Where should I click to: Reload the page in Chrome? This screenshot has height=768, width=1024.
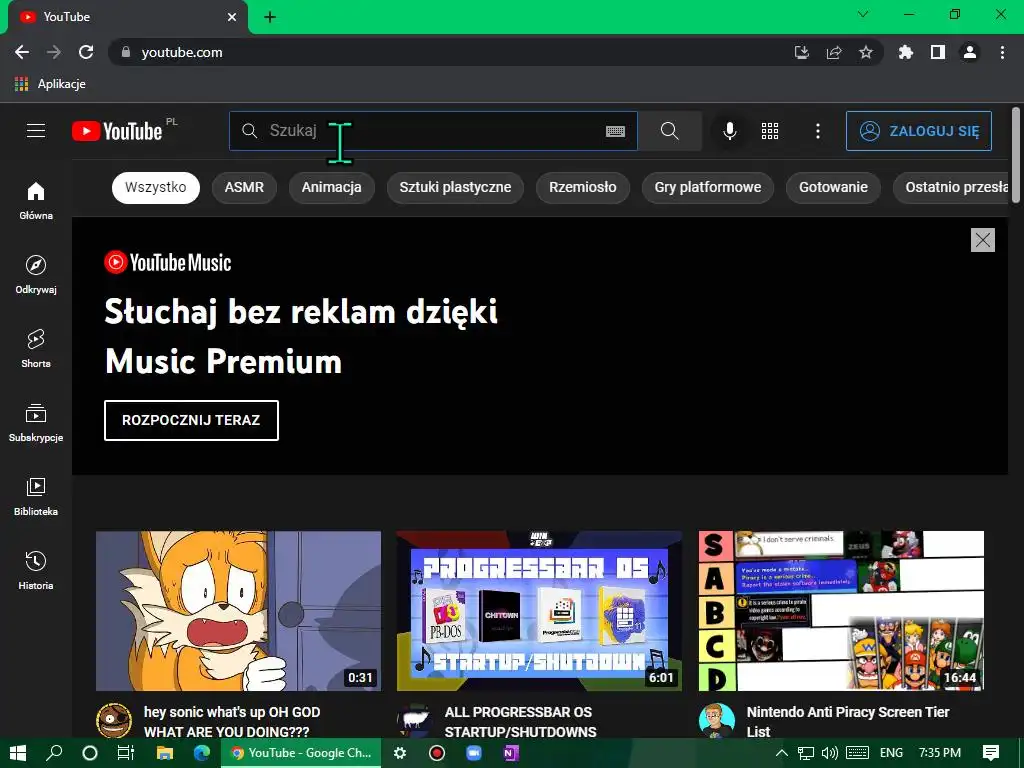(86, 52)
